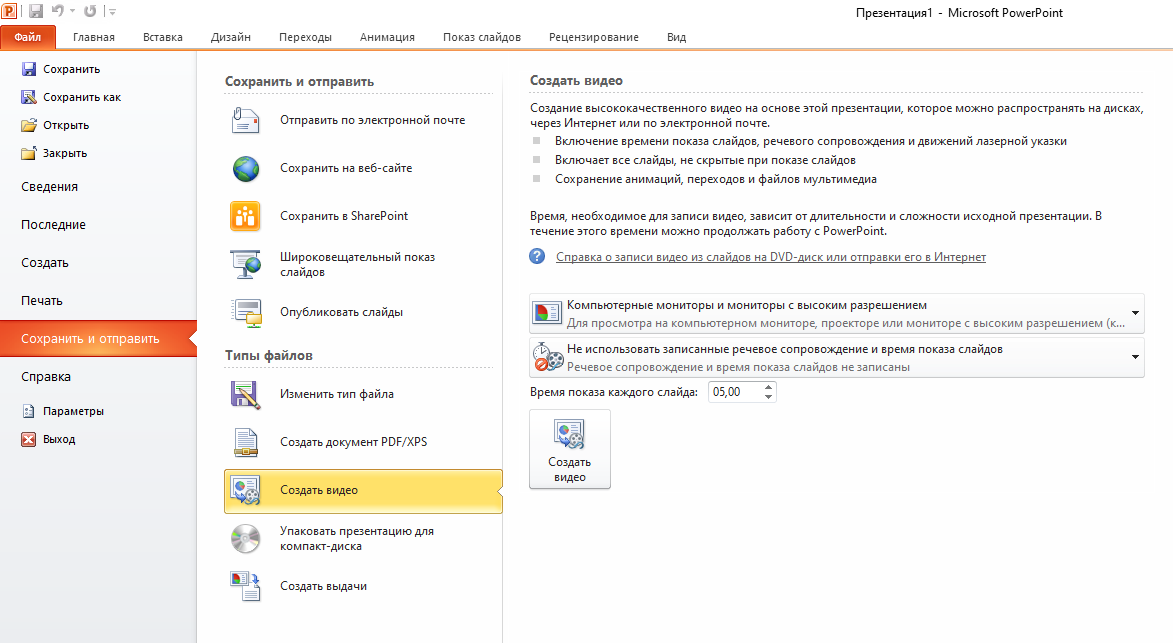Click the Открыть folder icon in sidebar
The image size is (1173, 643).
point(28,125)
